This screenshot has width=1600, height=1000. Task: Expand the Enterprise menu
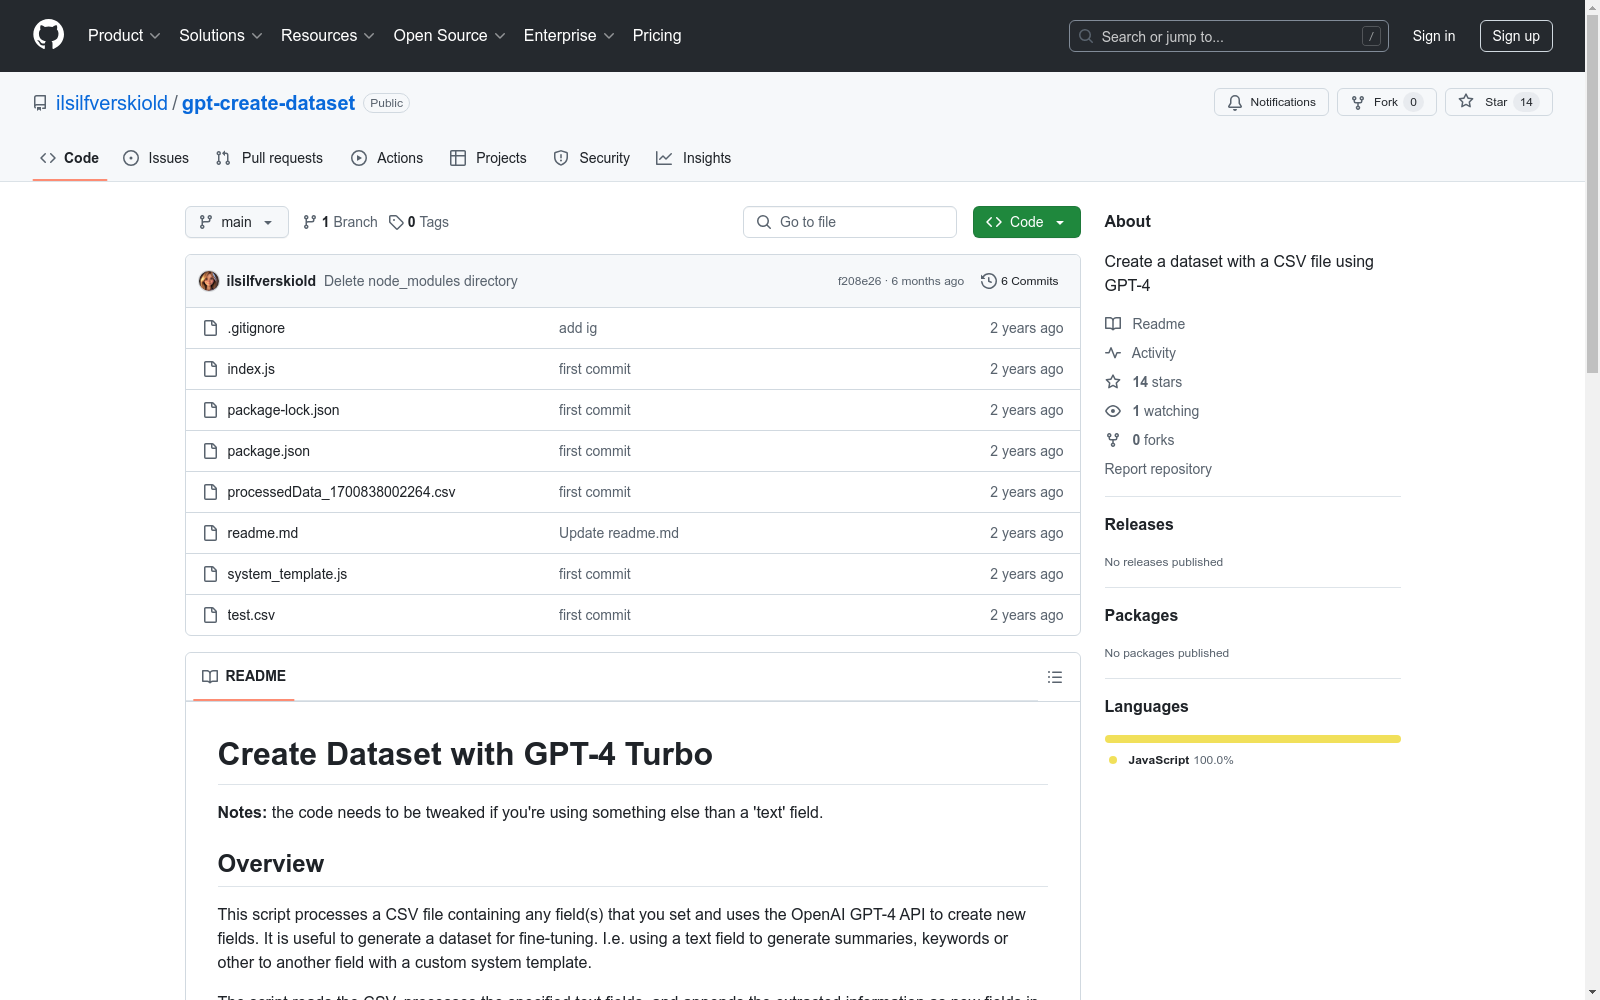pyautogui.click(x=569, y=36)
